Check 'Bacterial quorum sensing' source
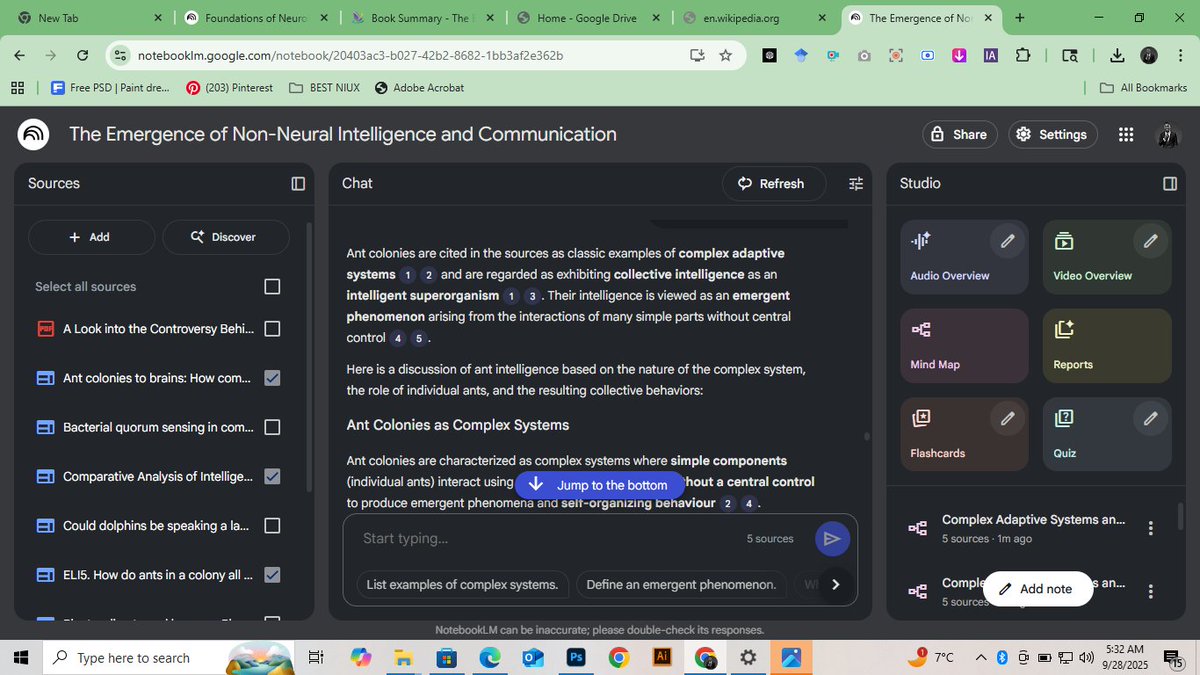Viewport: 1200px width, 675px height. 272,427
